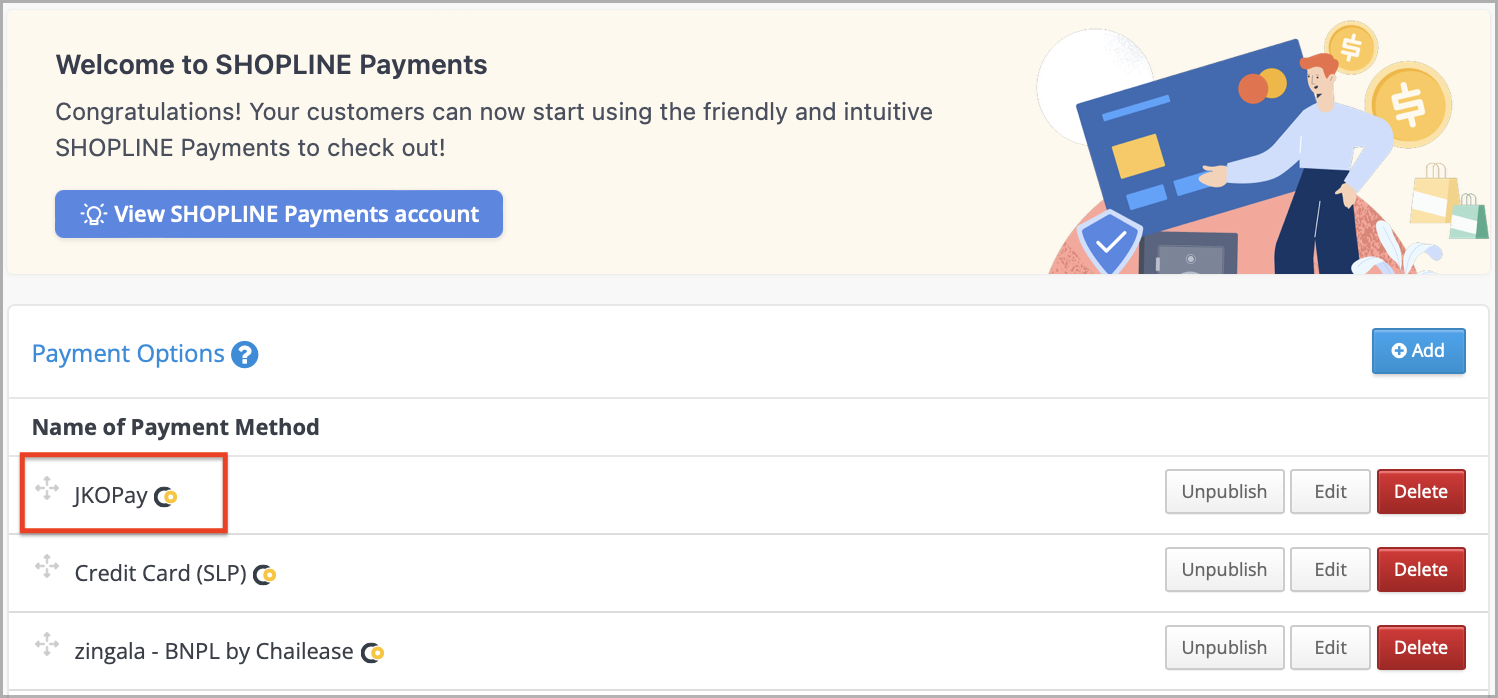Viewport: 1498px width, 698px height.
Task: Click the SLP badge beside zingala BNPL
Action: [372, 652]
